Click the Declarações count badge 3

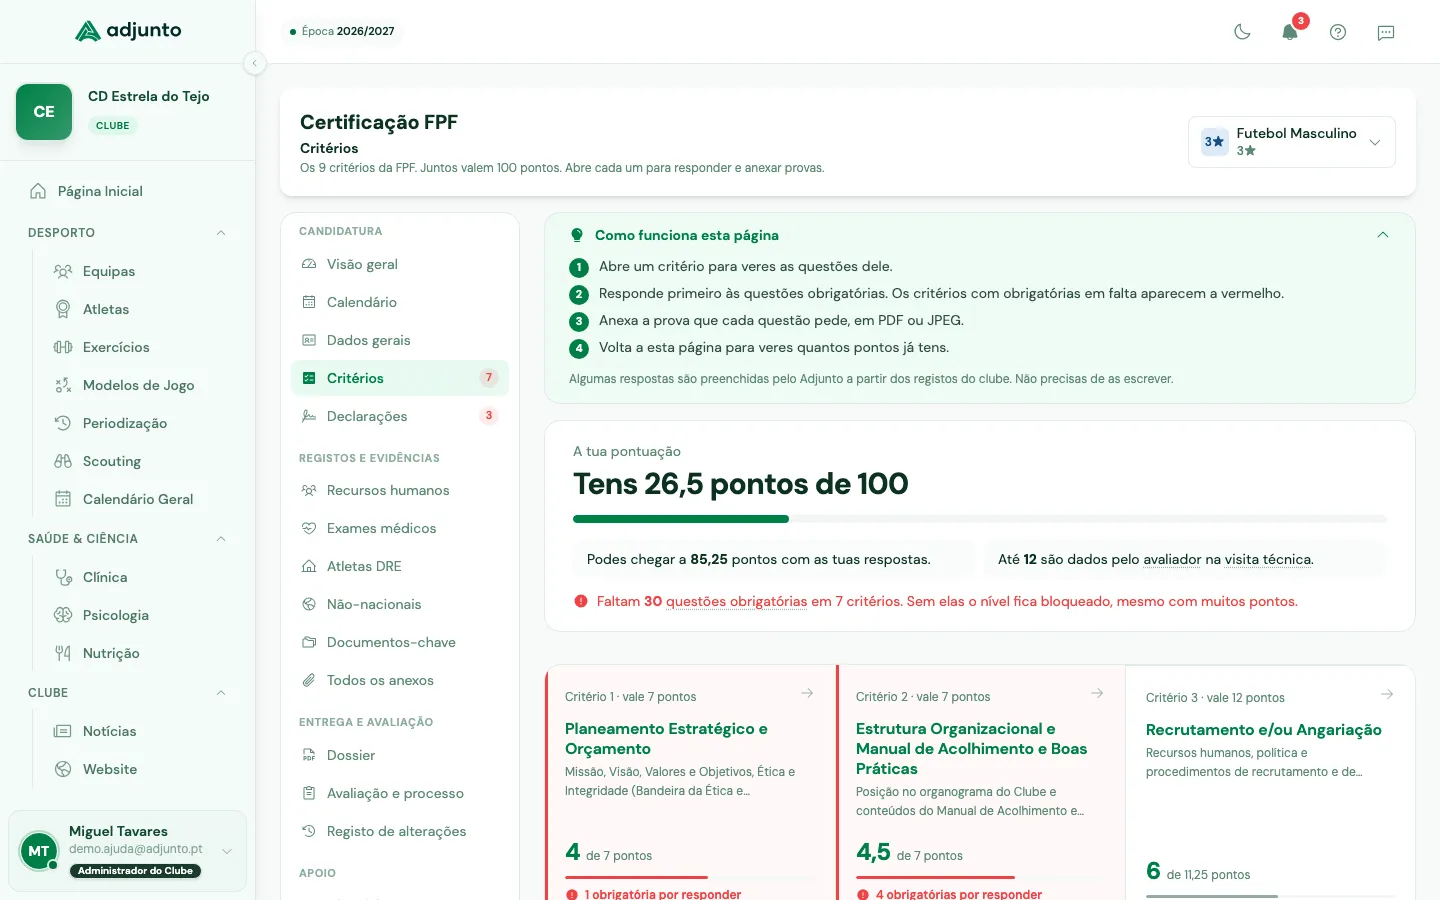[489, 416]
